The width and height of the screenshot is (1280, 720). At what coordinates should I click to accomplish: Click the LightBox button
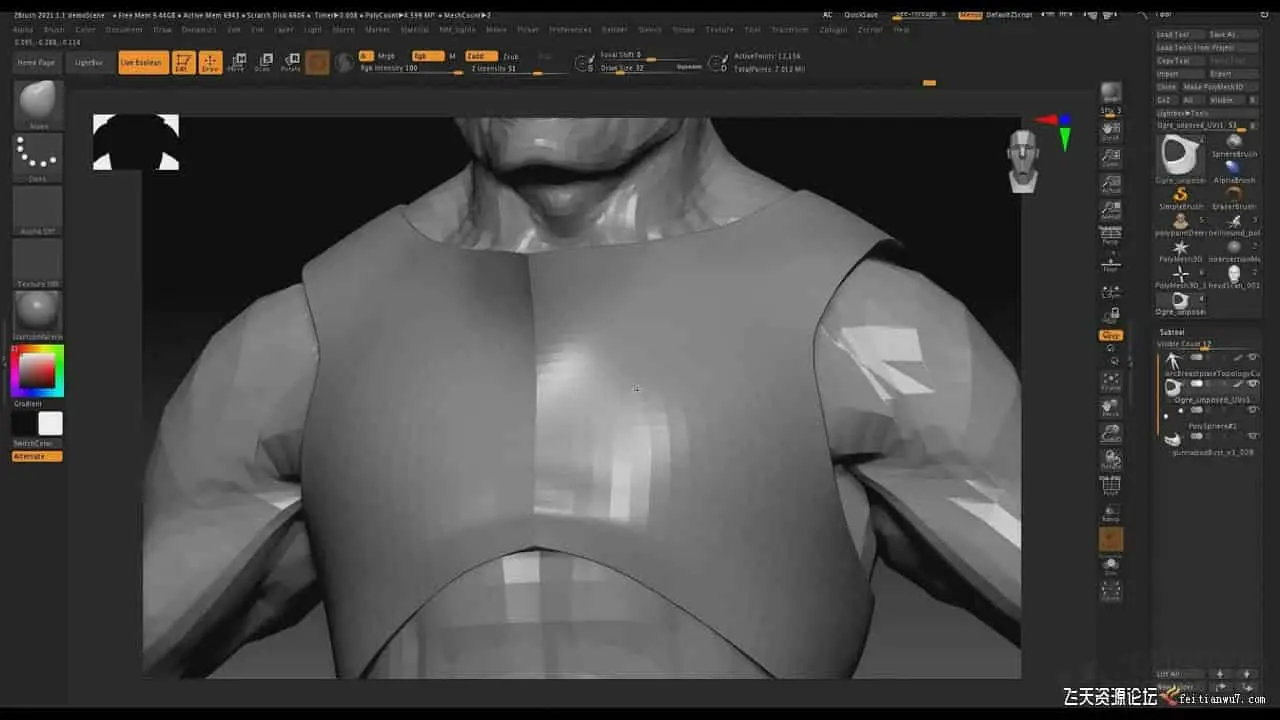click(89, 63)
